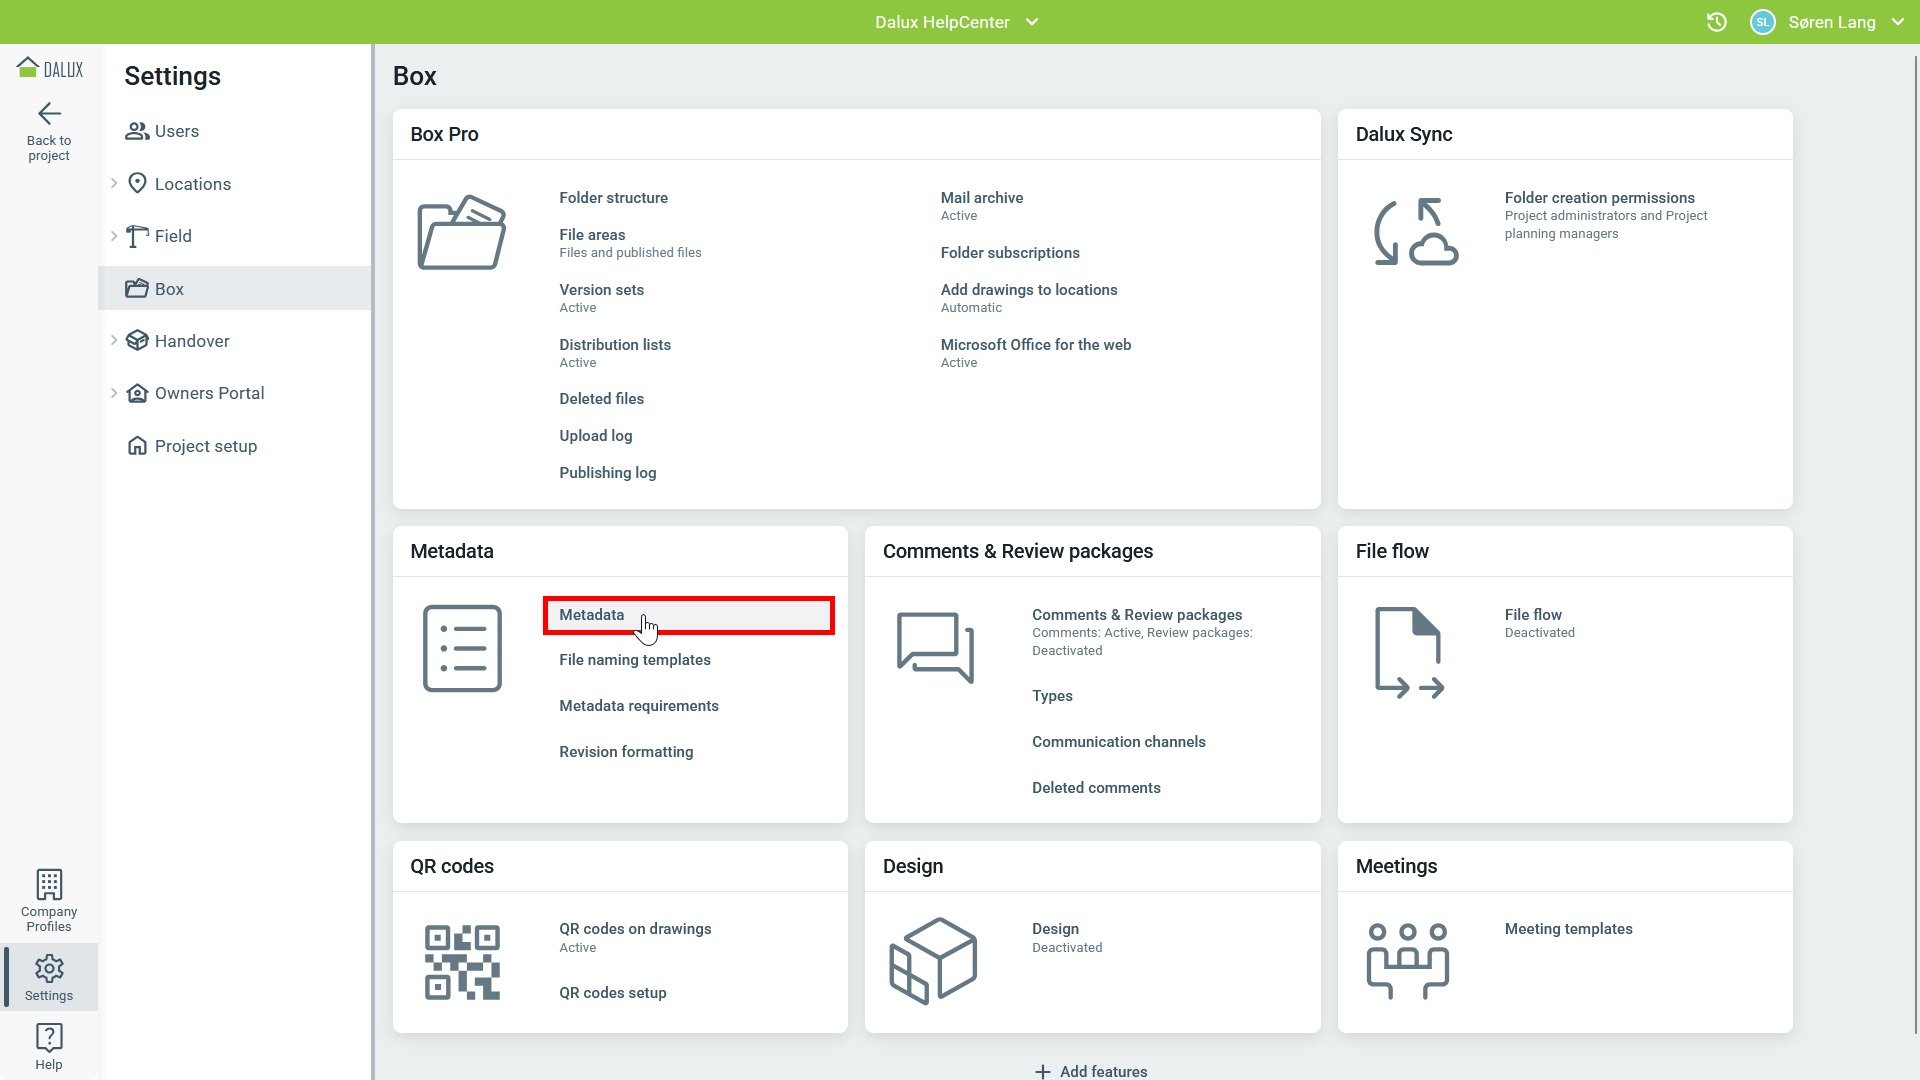Click the Meetings people icon
The width and height of the screenshot is (1920, 1080).
(x=1407, y=960)
